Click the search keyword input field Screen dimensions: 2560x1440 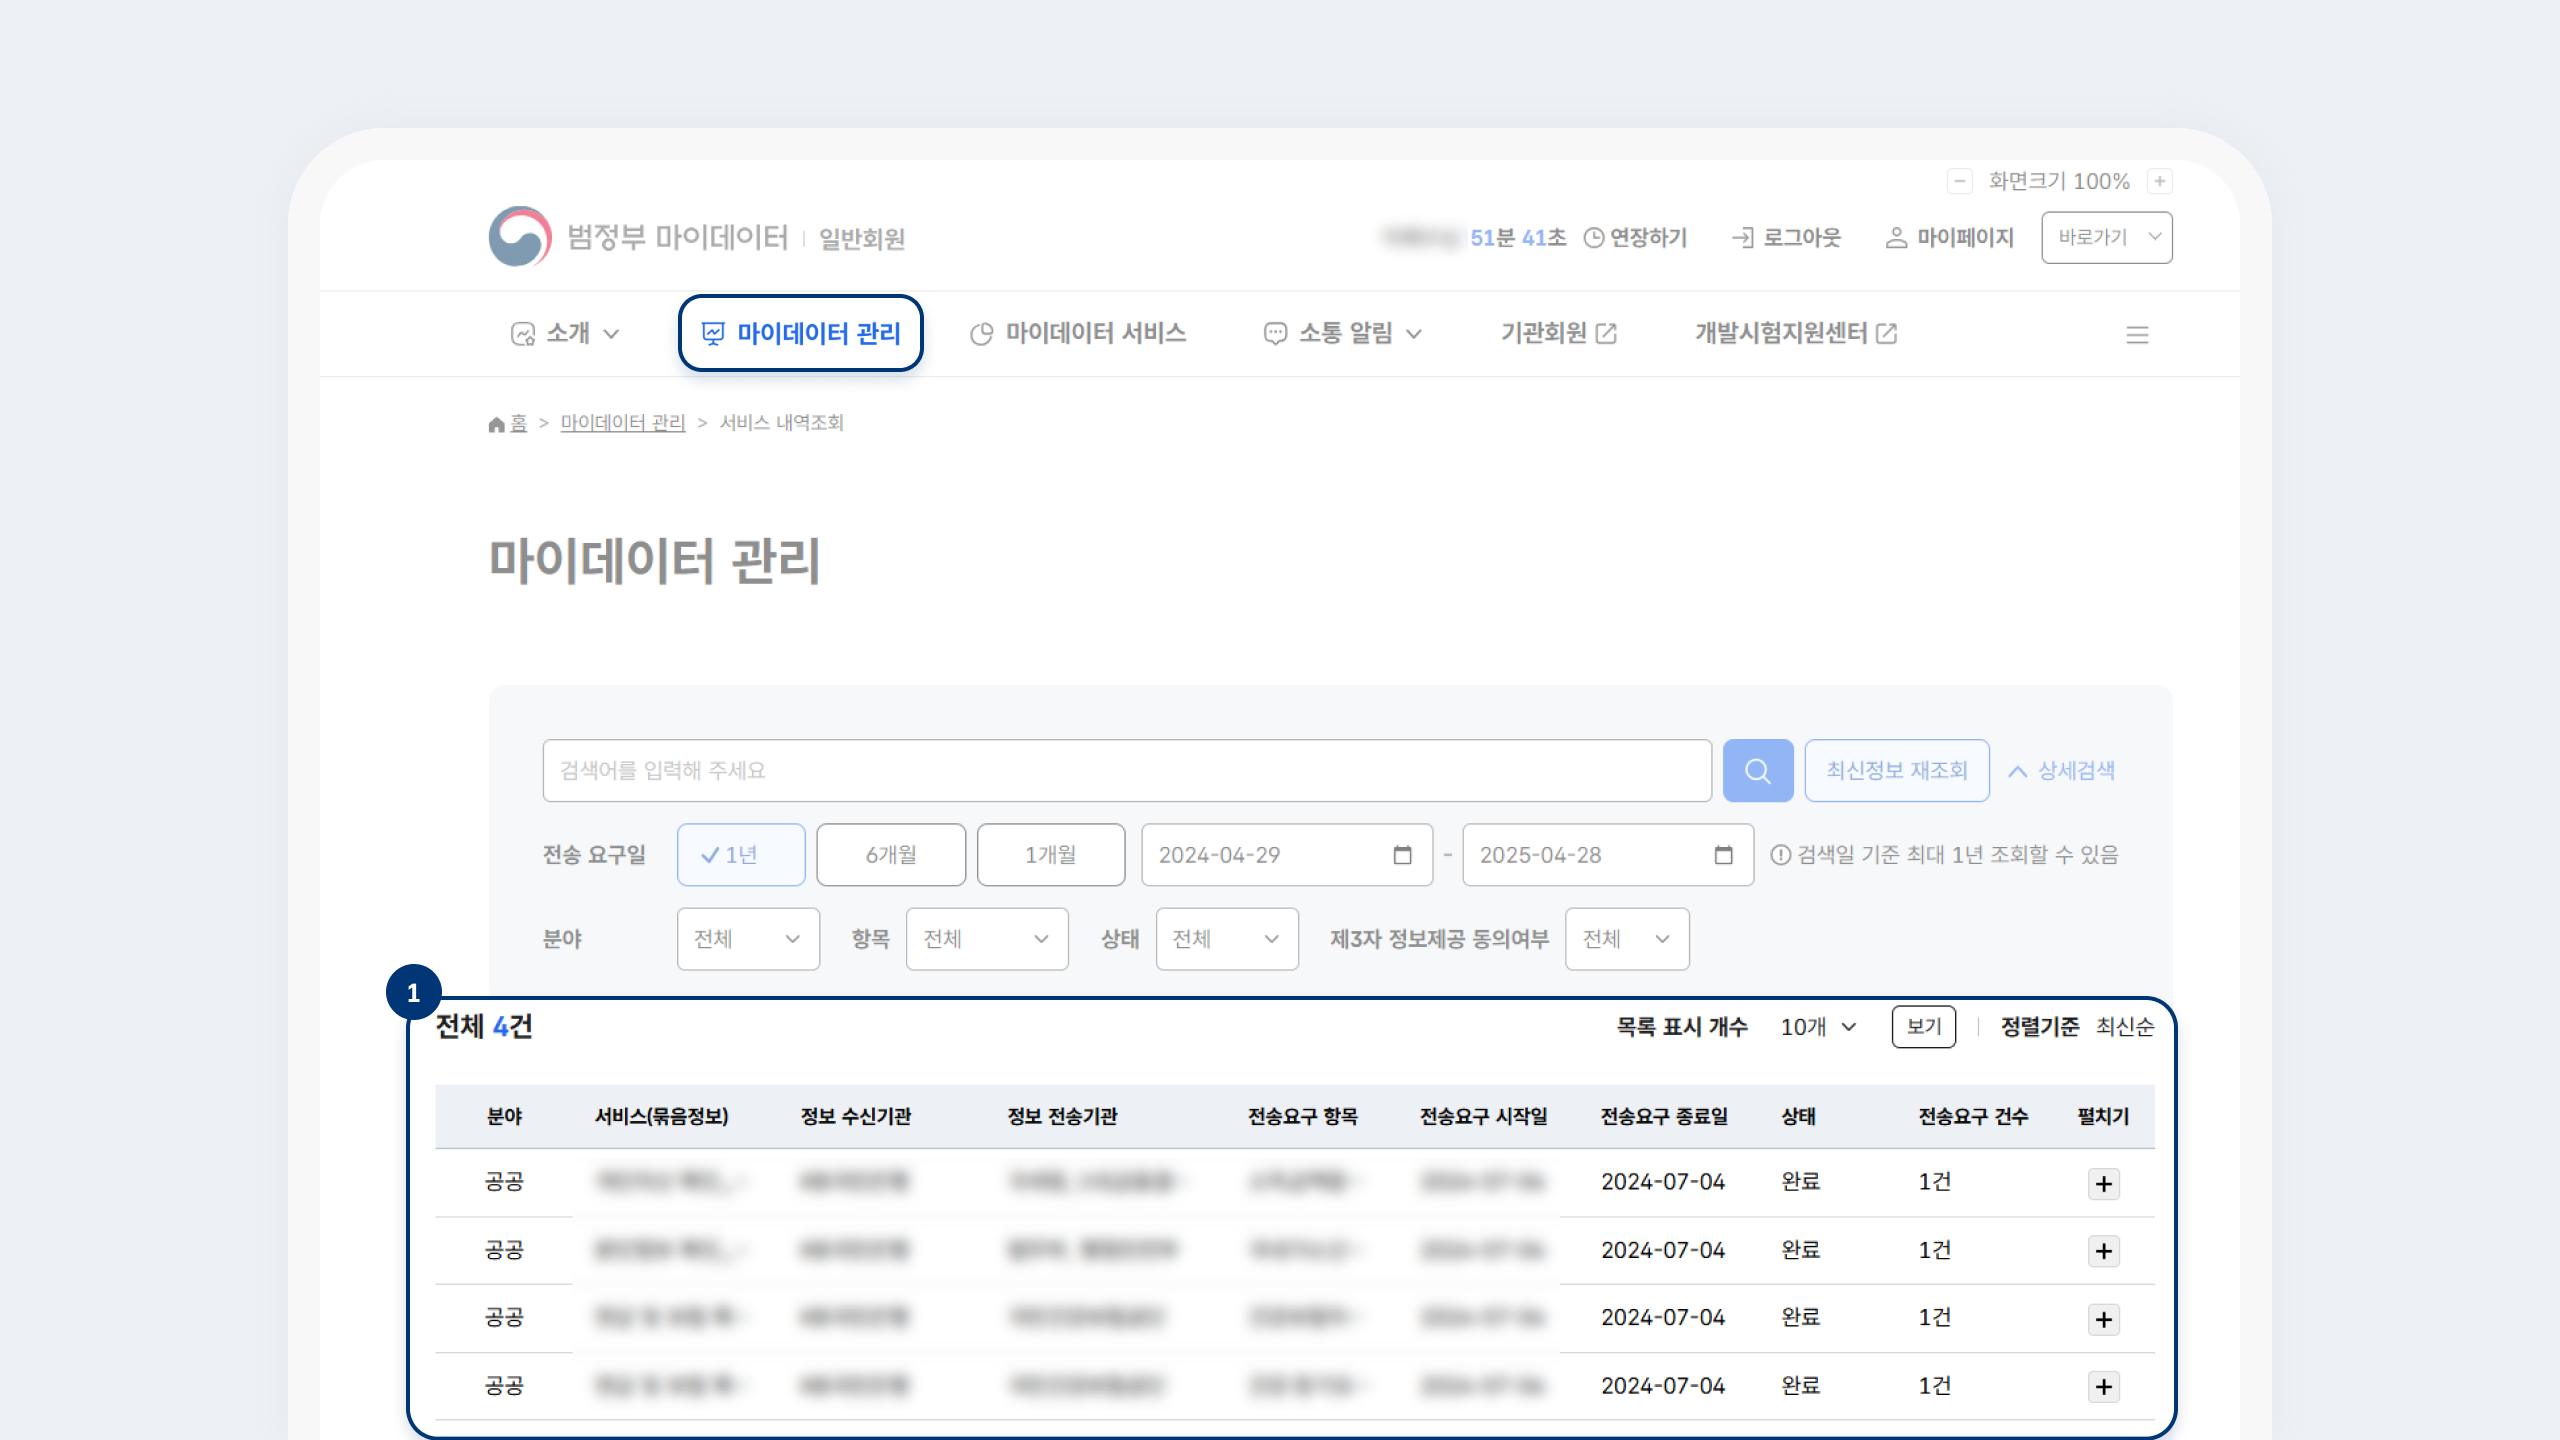1127,771
